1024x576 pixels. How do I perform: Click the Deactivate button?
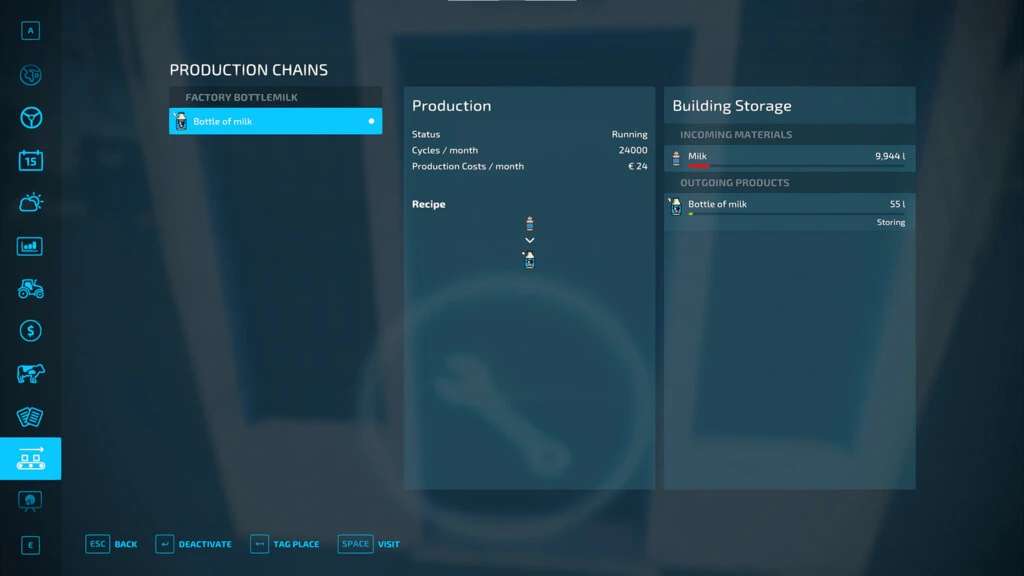pos(194,544)
